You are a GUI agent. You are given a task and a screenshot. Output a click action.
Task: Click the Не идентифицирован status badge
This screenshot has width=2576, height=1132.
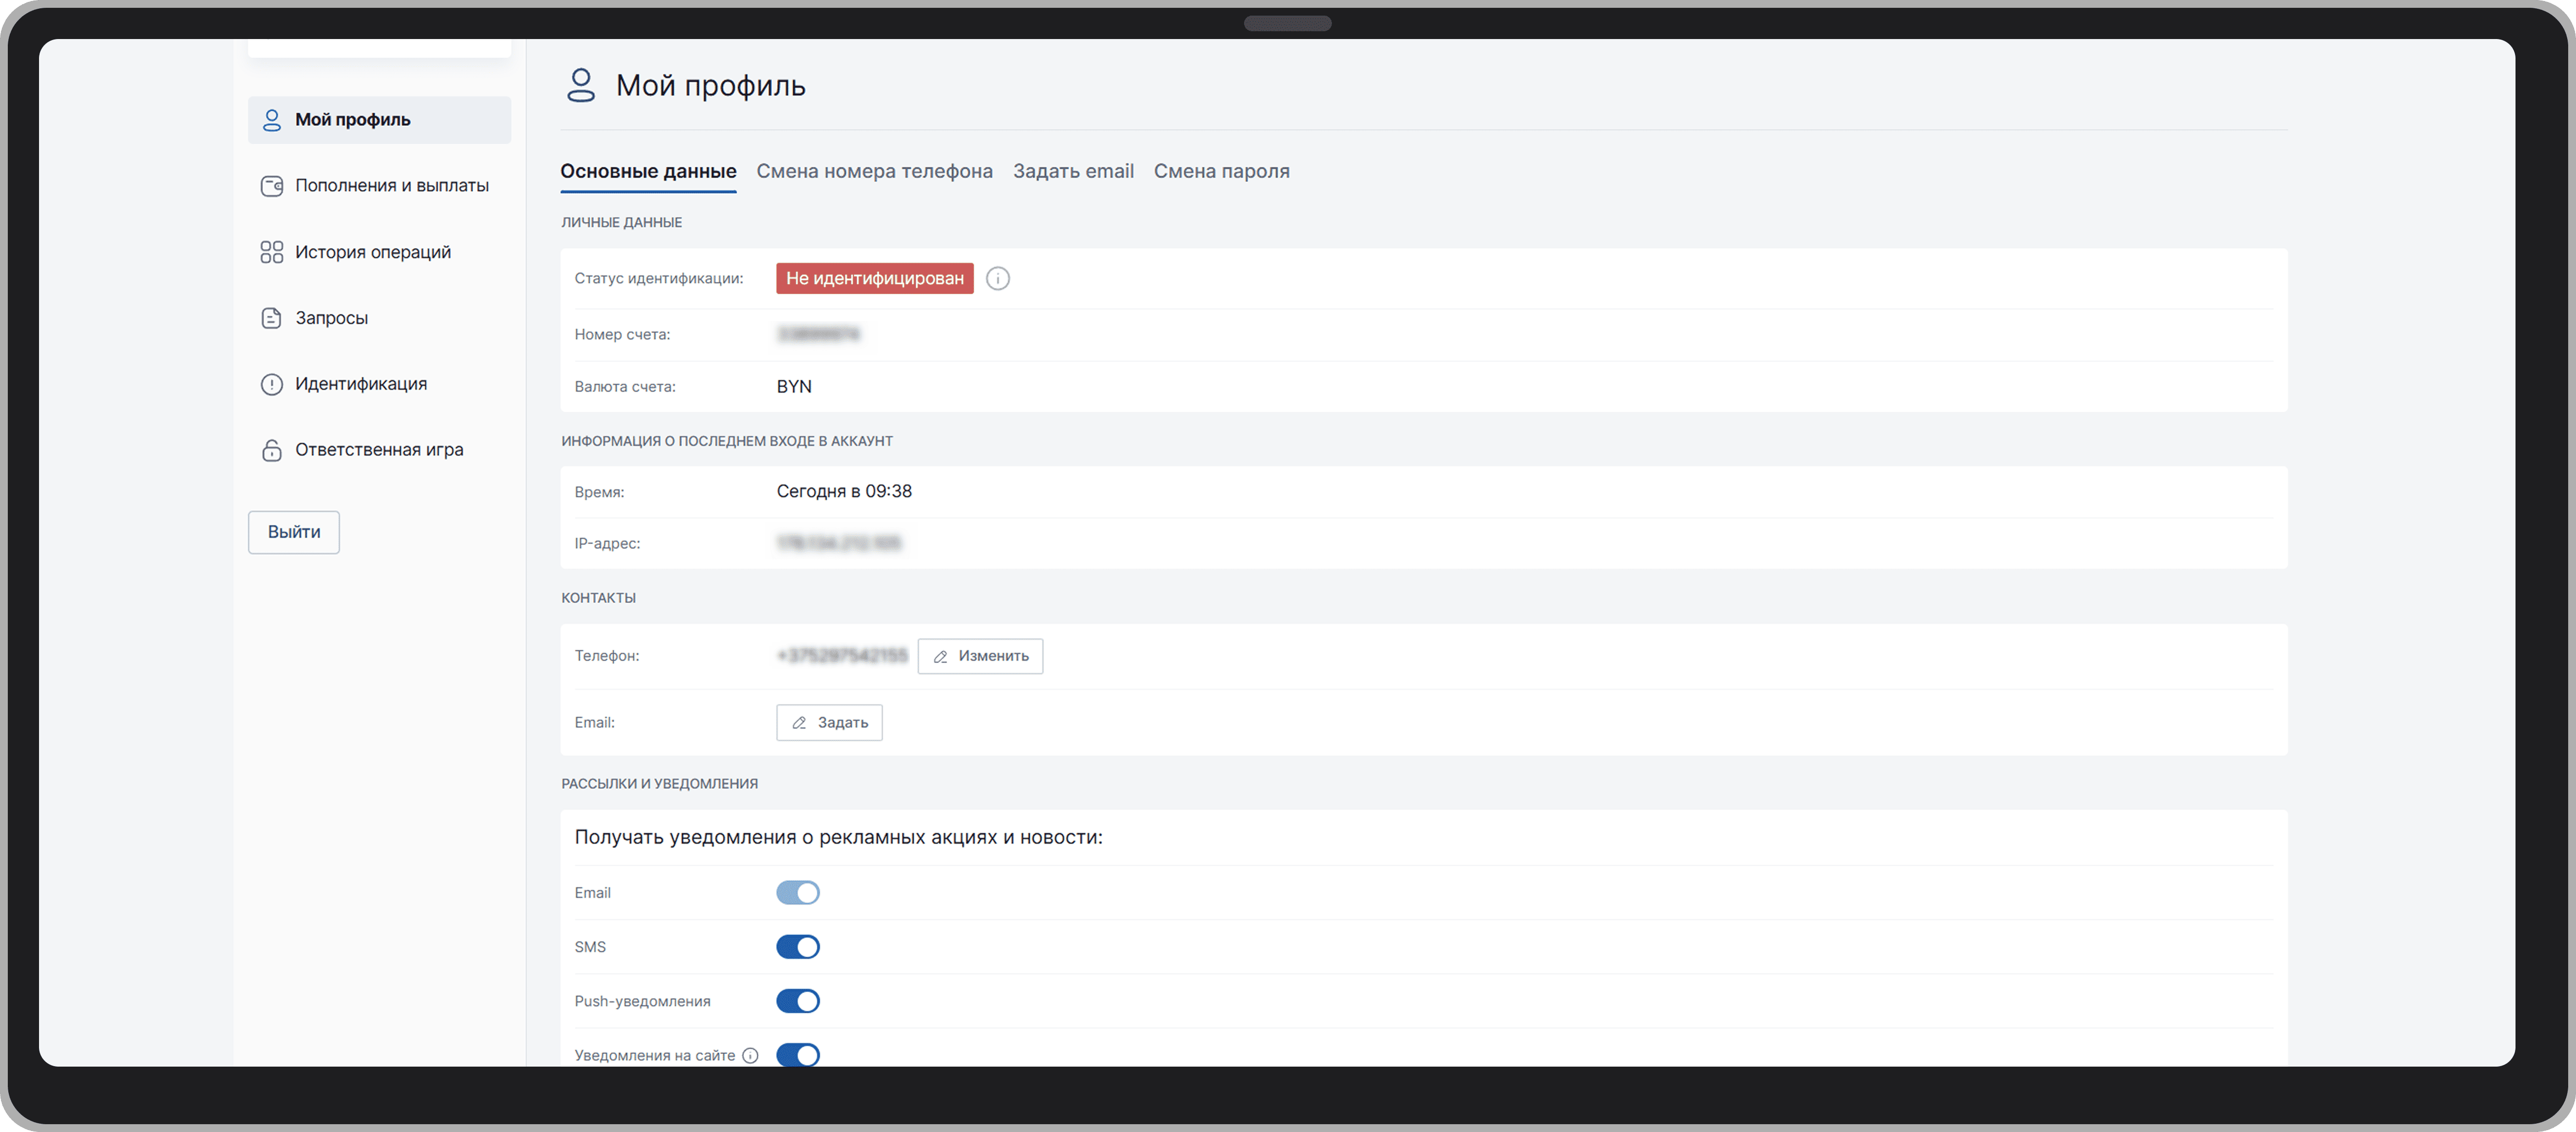pos(874,279)
